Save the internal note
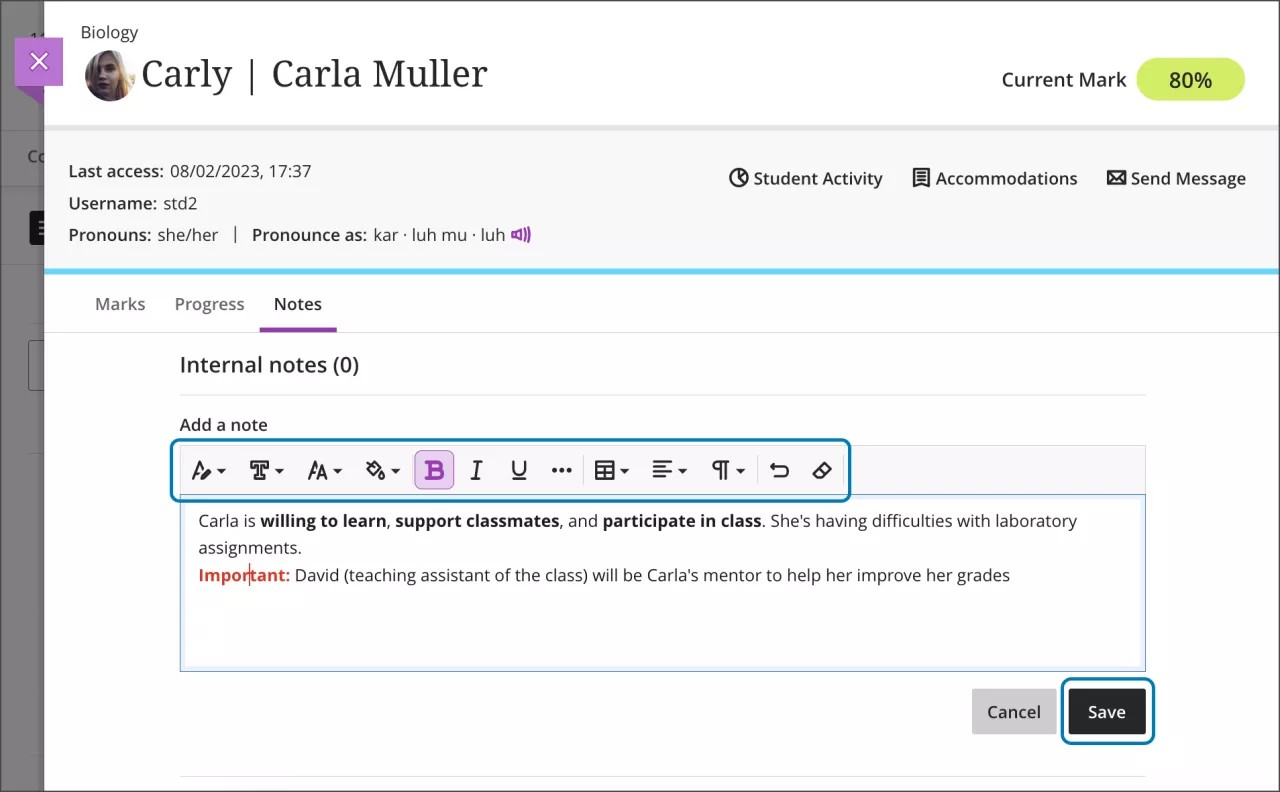The height and width of the screenshot is (792, 1280). click(1107, 711)
